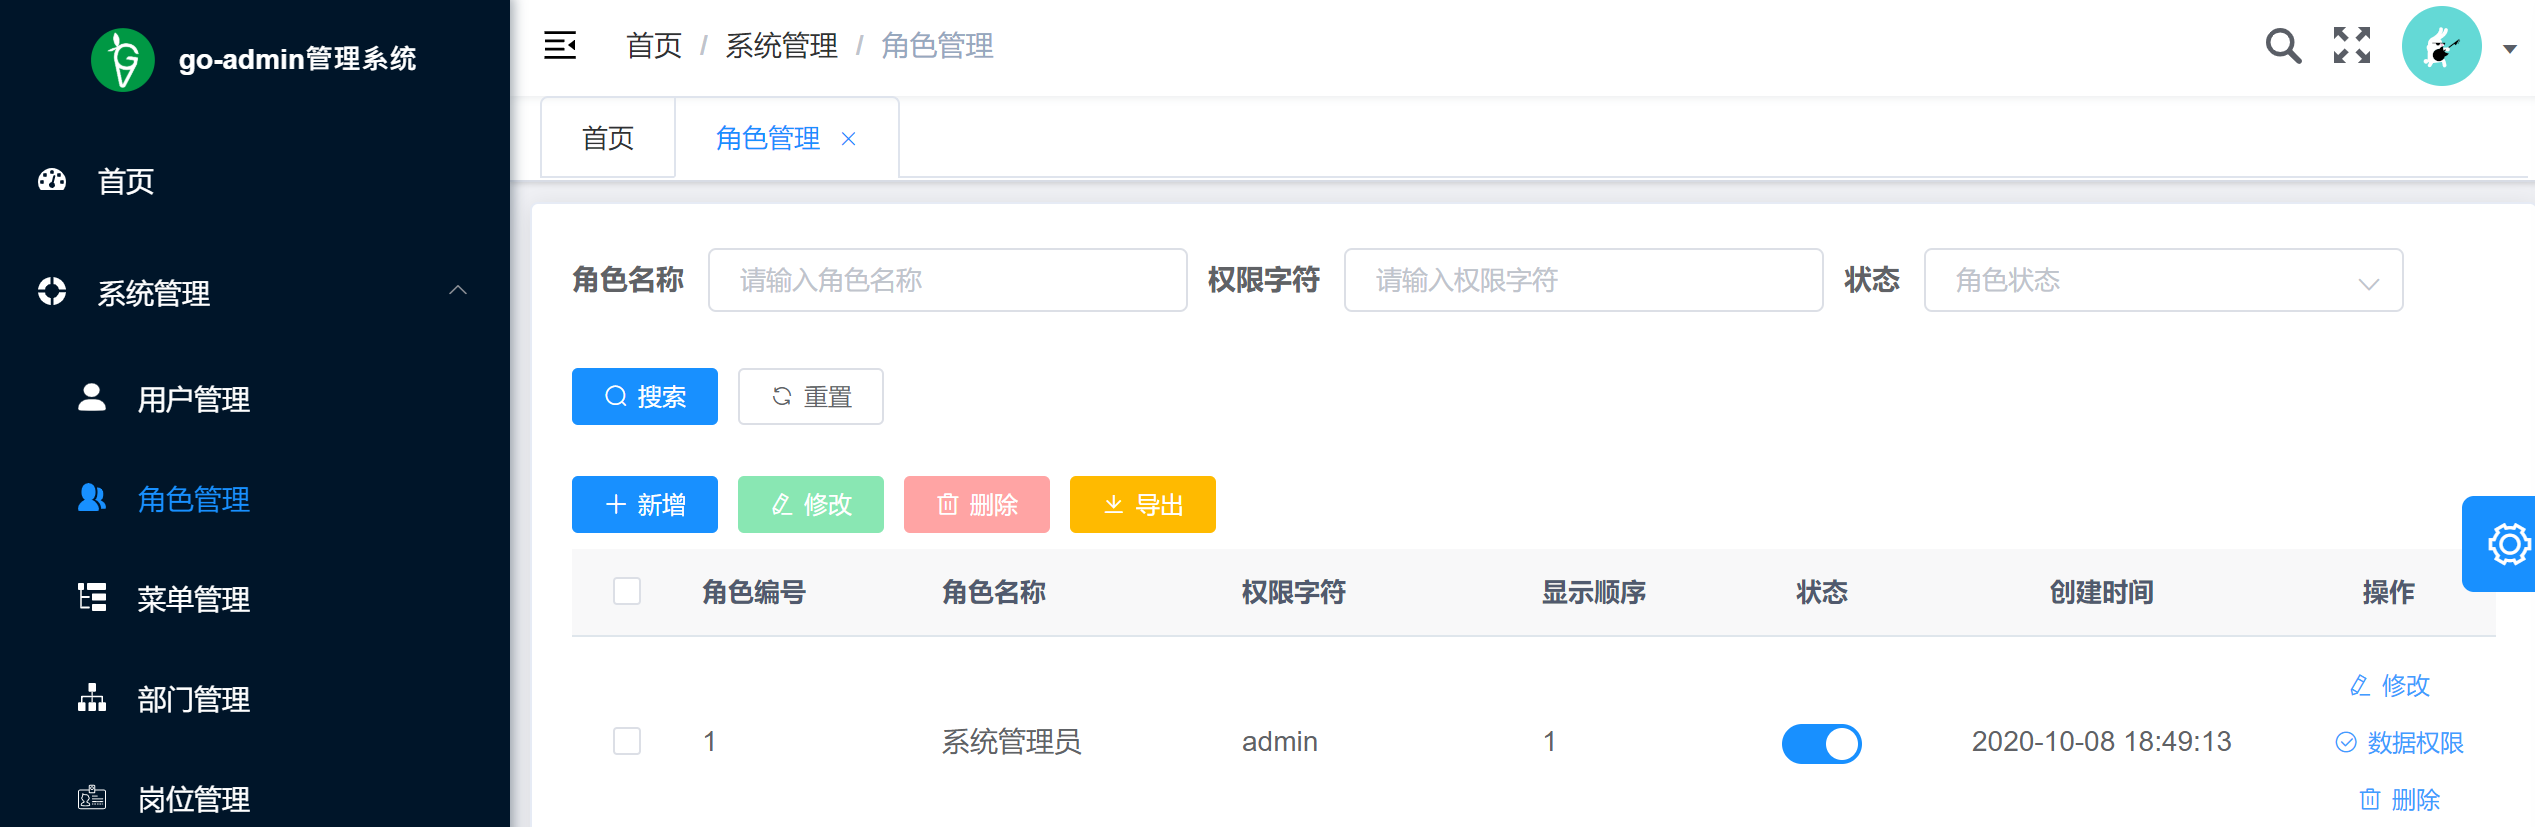Open the blue settings gear panel

pos(2506,545)
